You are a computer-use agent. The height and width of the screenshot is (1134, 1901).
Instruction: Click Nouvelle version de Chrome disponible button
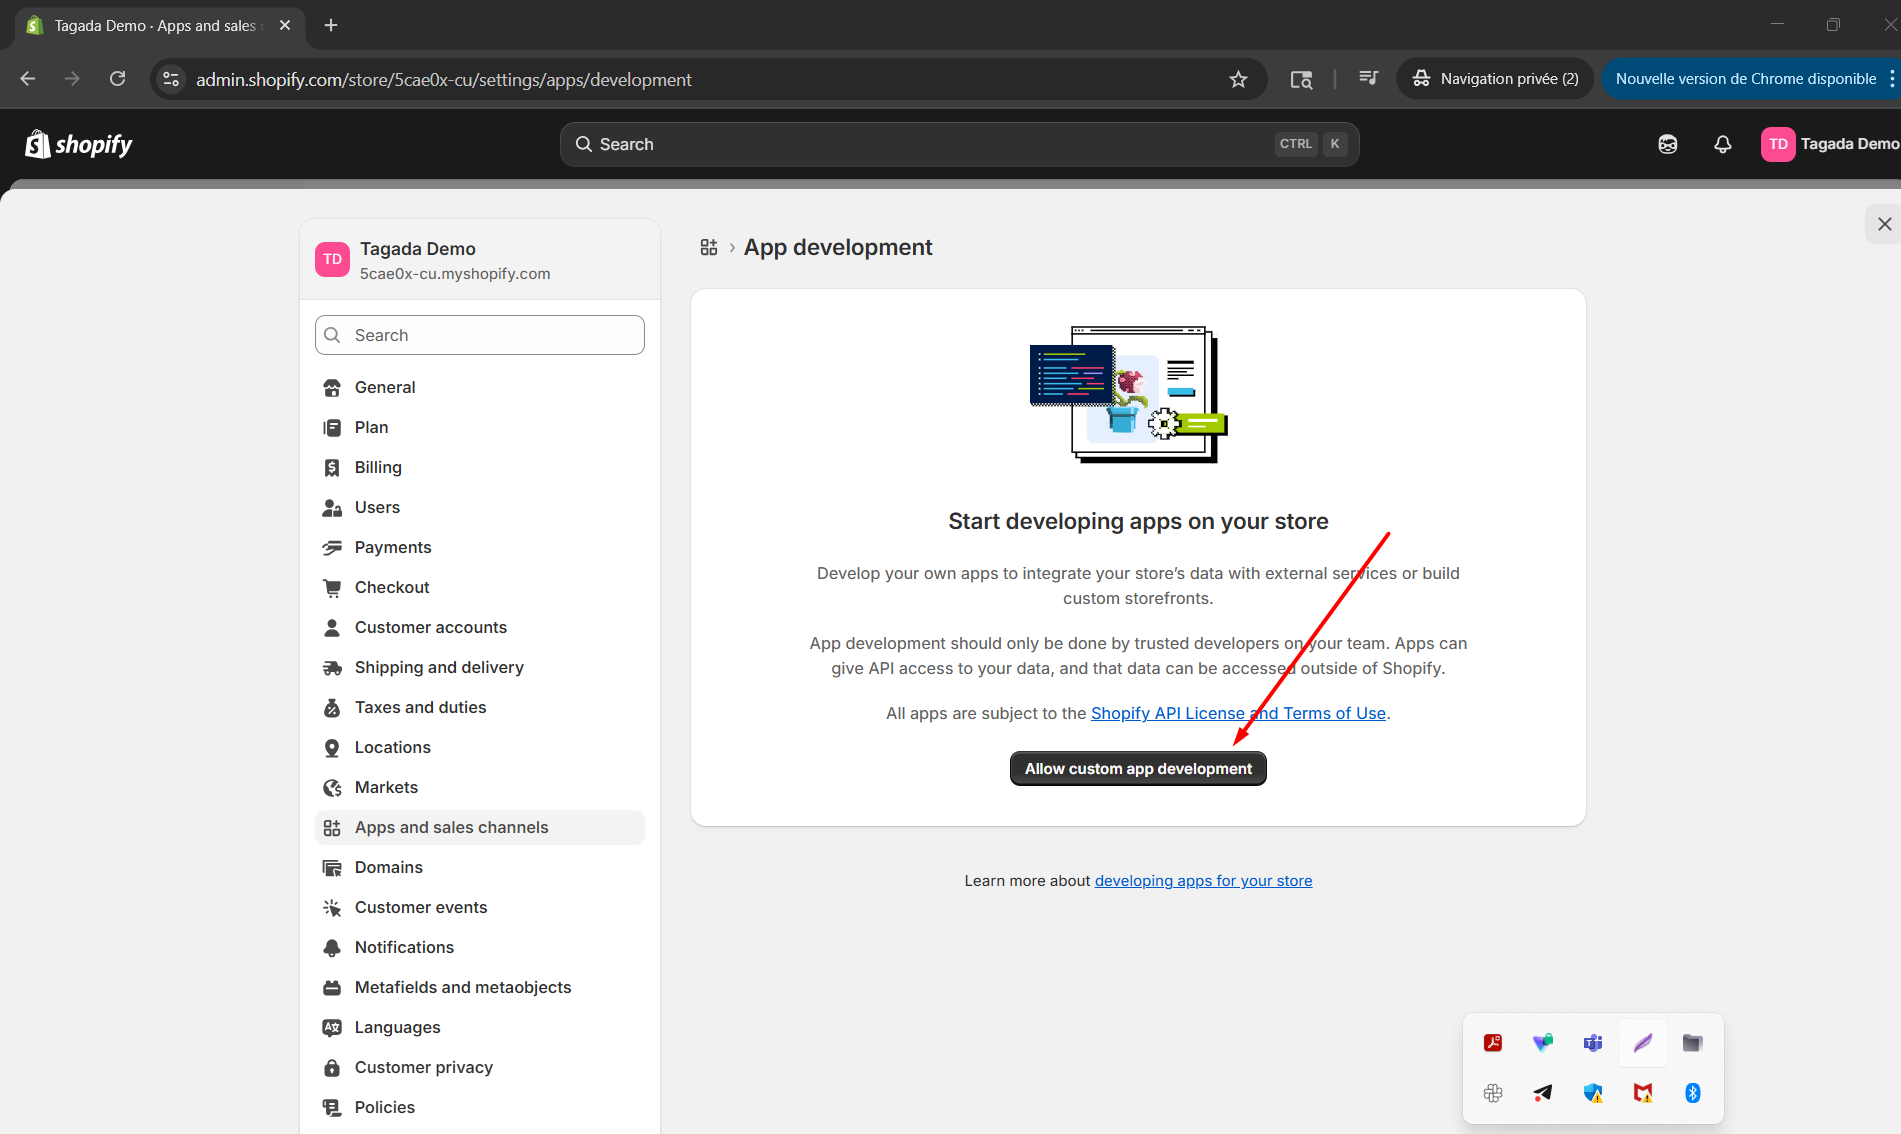[1746, 79]
